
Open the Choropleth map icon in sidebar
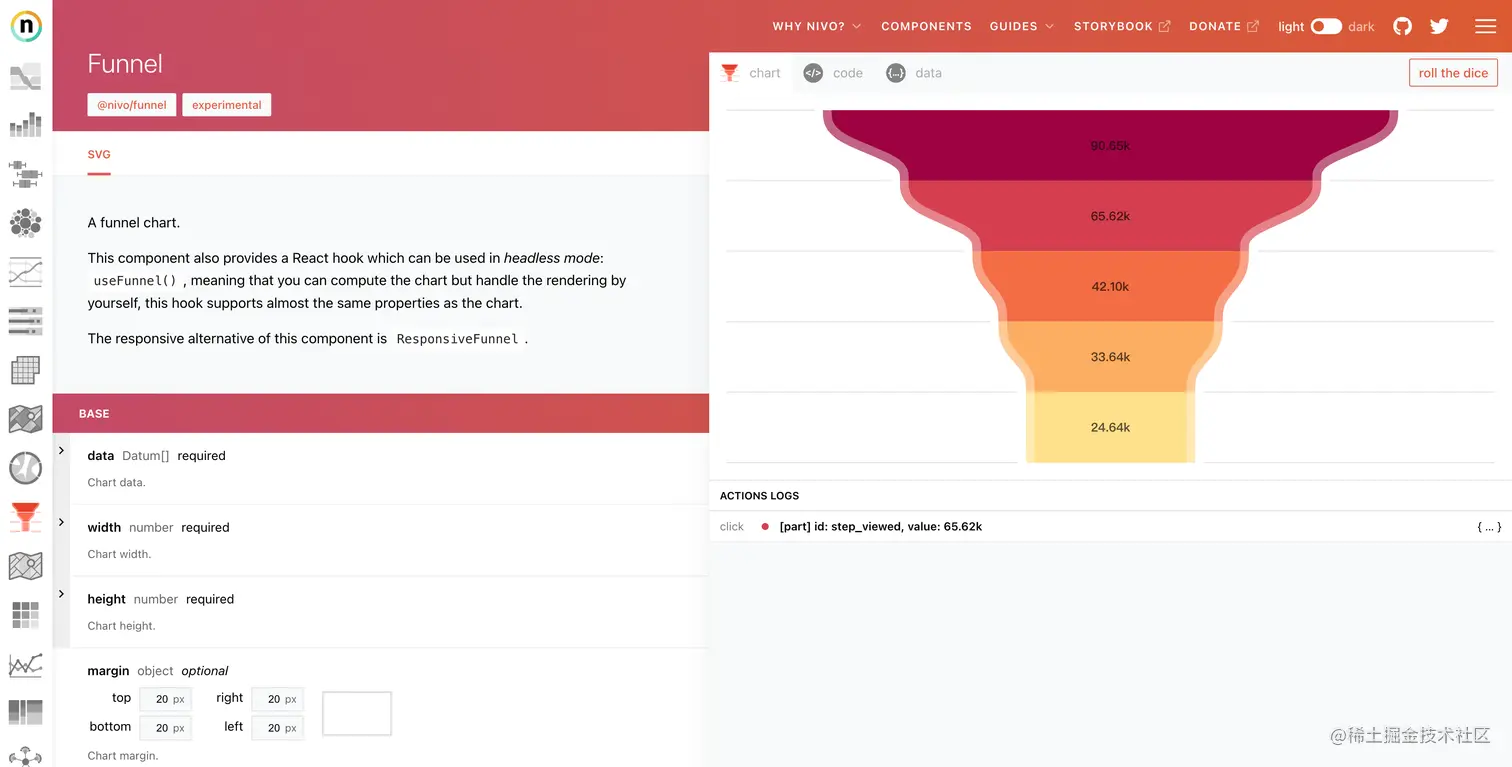click(26, 419)
